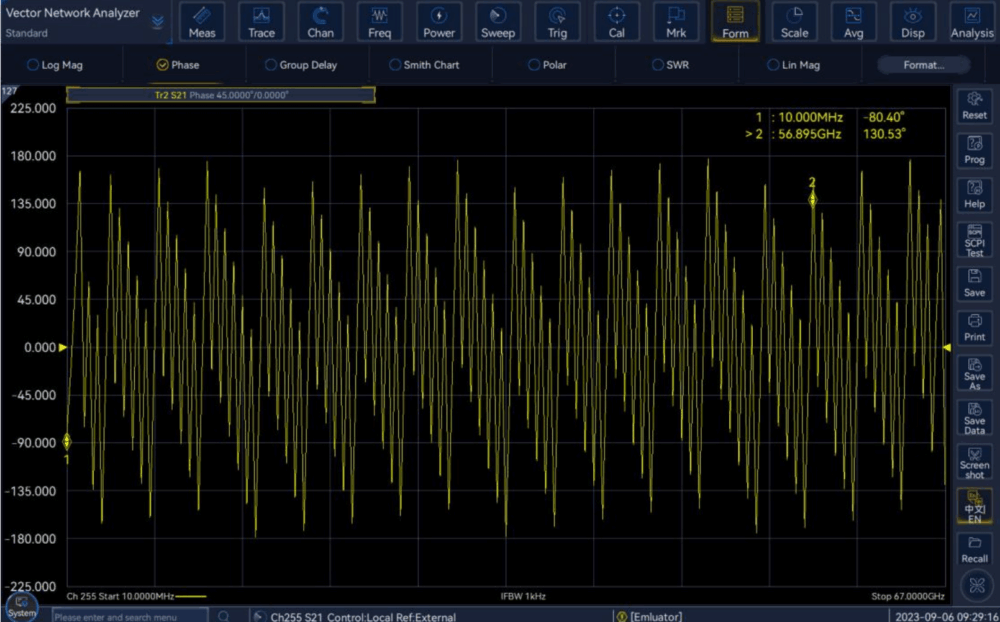
Task: Click the Reset button in sidebar
Action: 974,103
